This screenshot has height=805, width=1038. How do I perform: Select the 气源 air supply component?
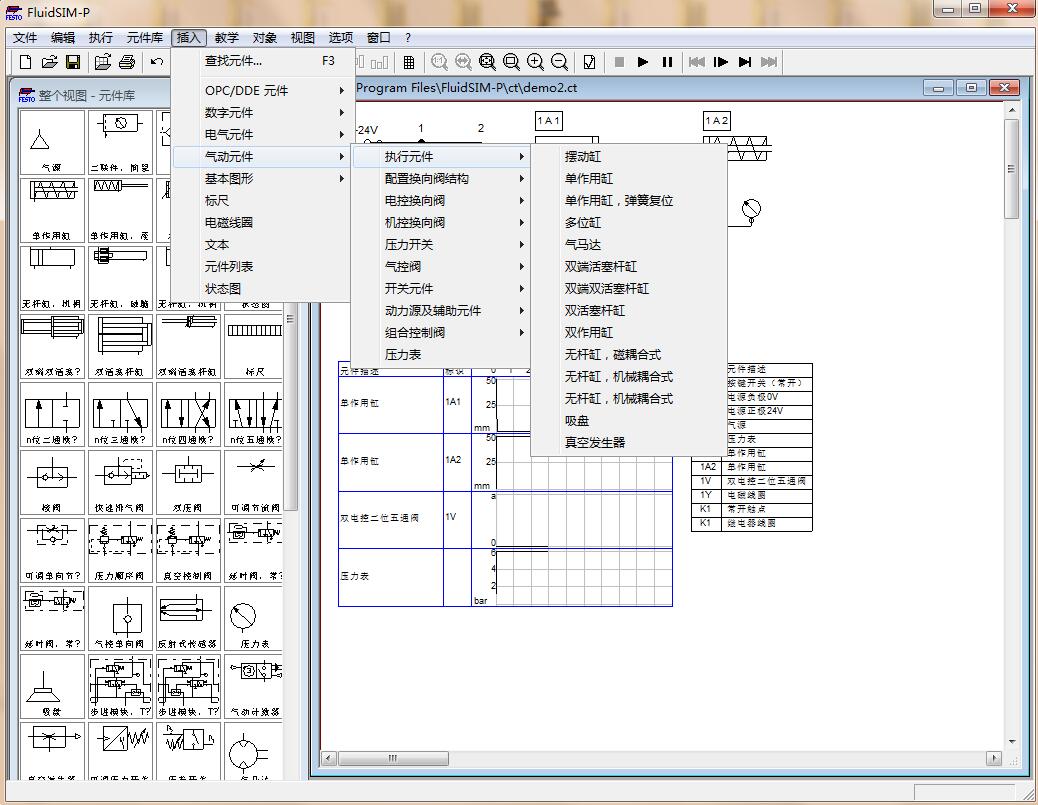click(52, 142)
